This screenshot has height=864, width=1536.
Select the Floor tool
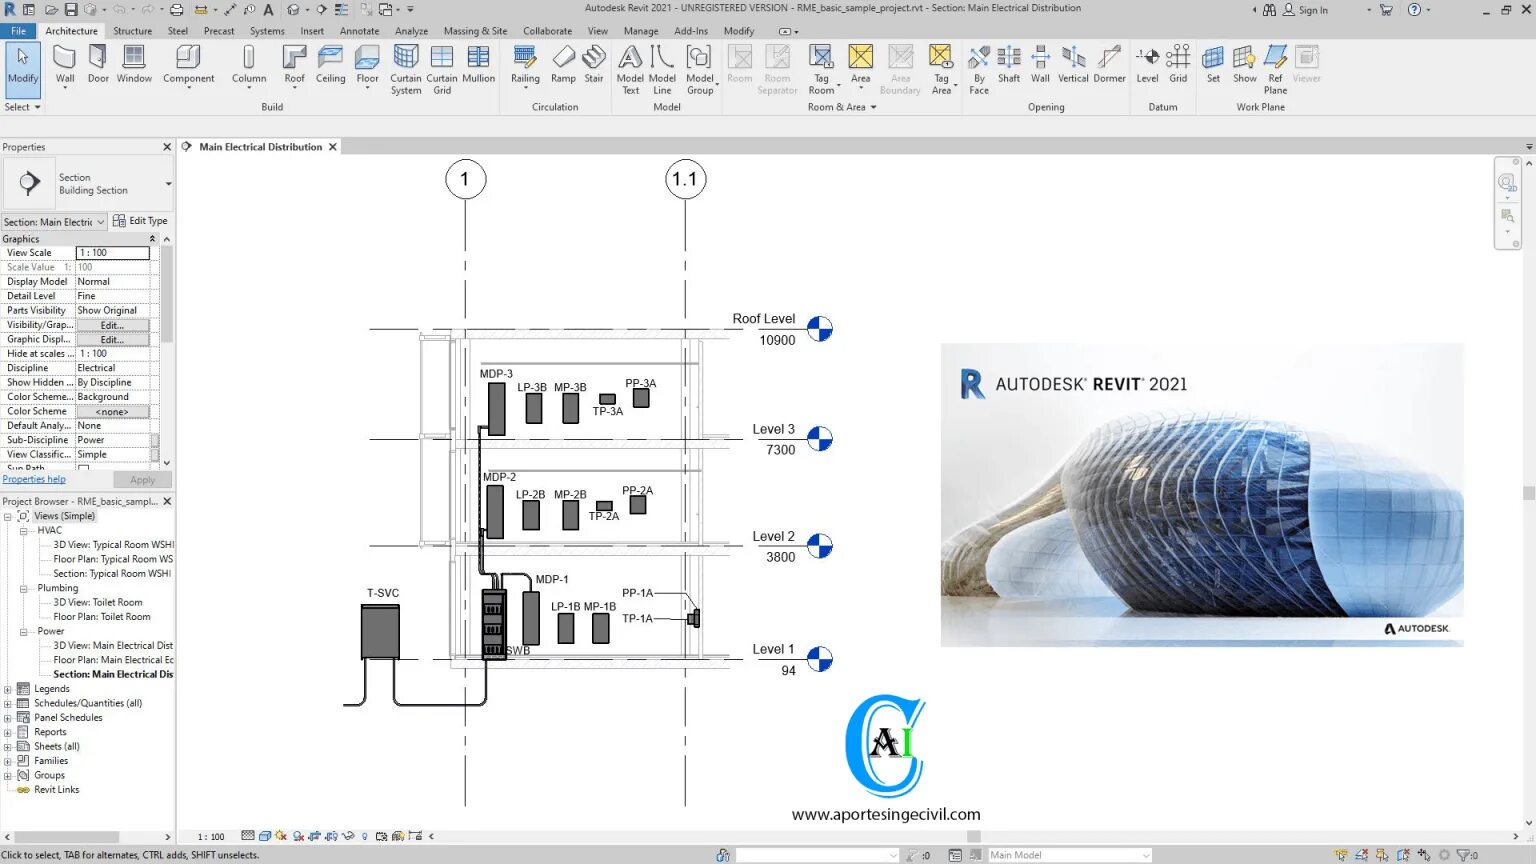(368, 65)
